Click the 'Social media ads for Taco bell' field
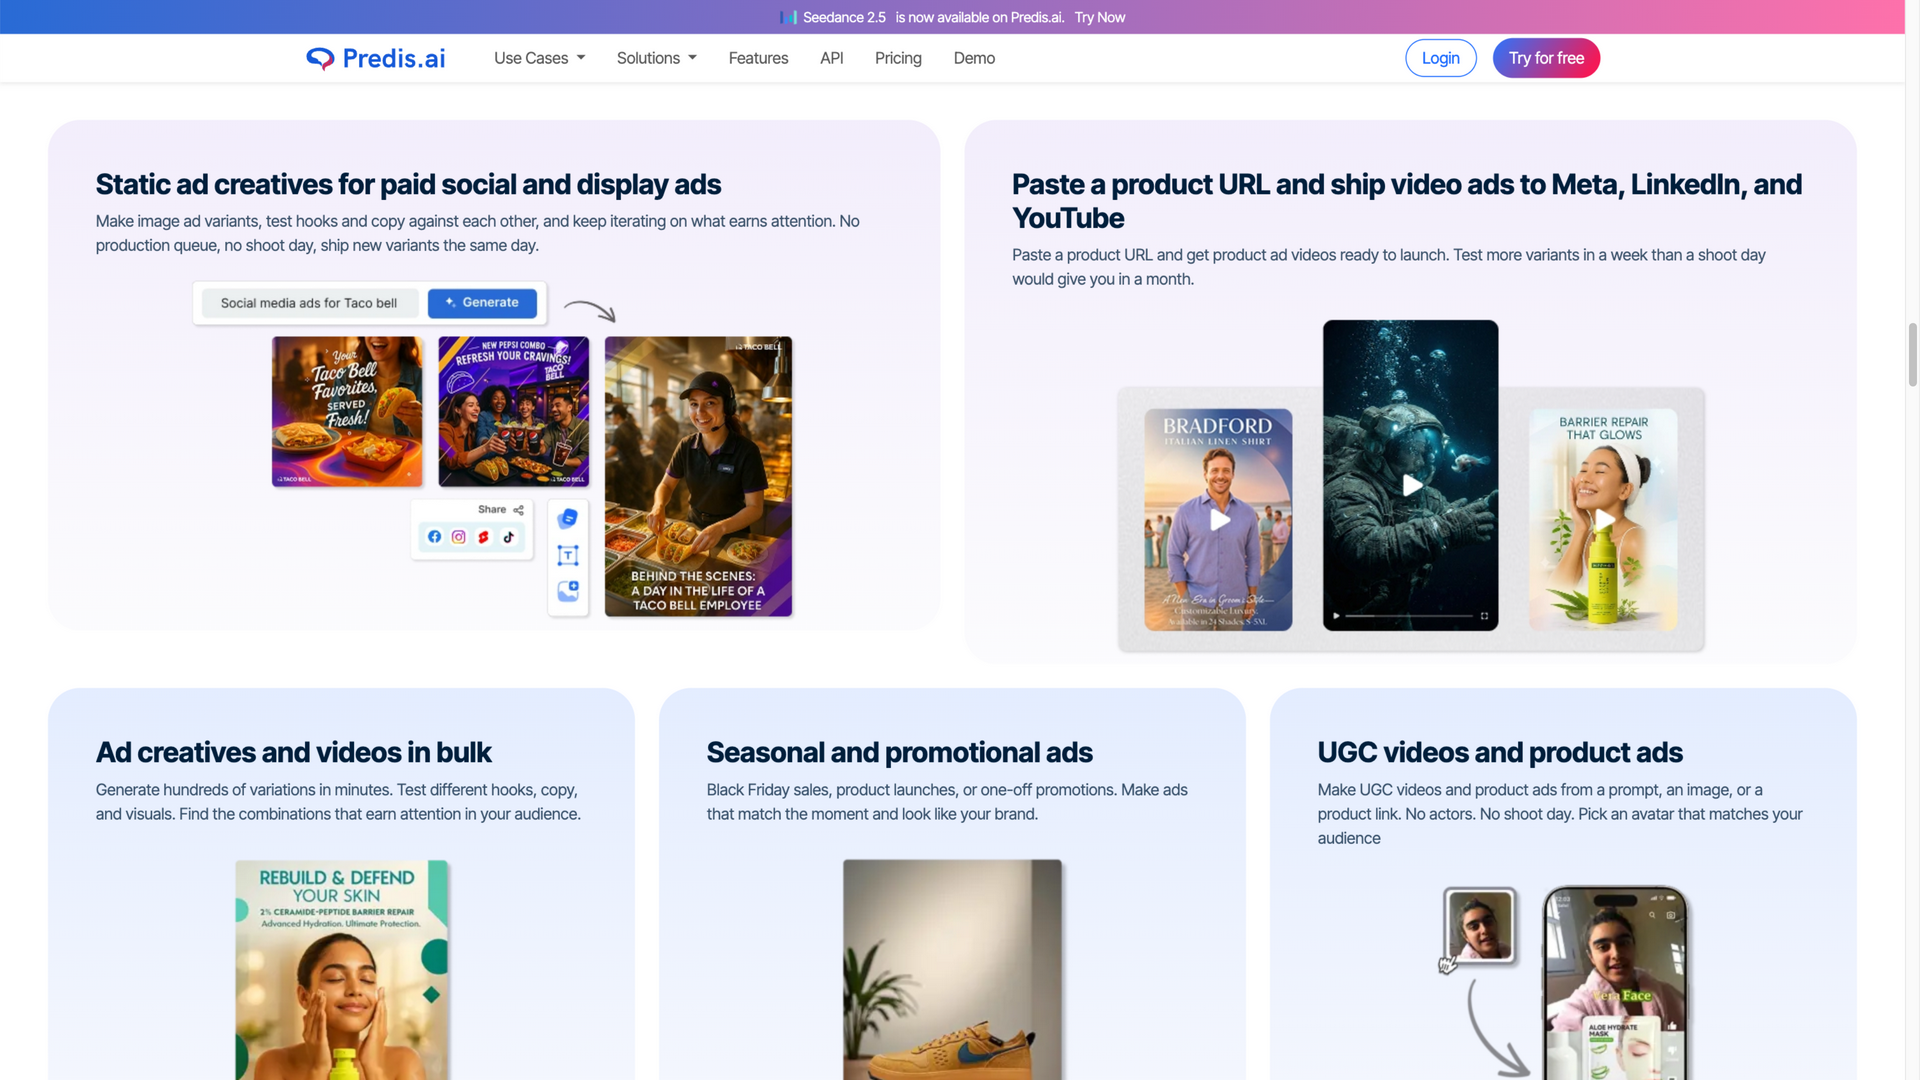Viewport: 1920px width, 1080px height. pyautogui.click(x=310, y=303)
